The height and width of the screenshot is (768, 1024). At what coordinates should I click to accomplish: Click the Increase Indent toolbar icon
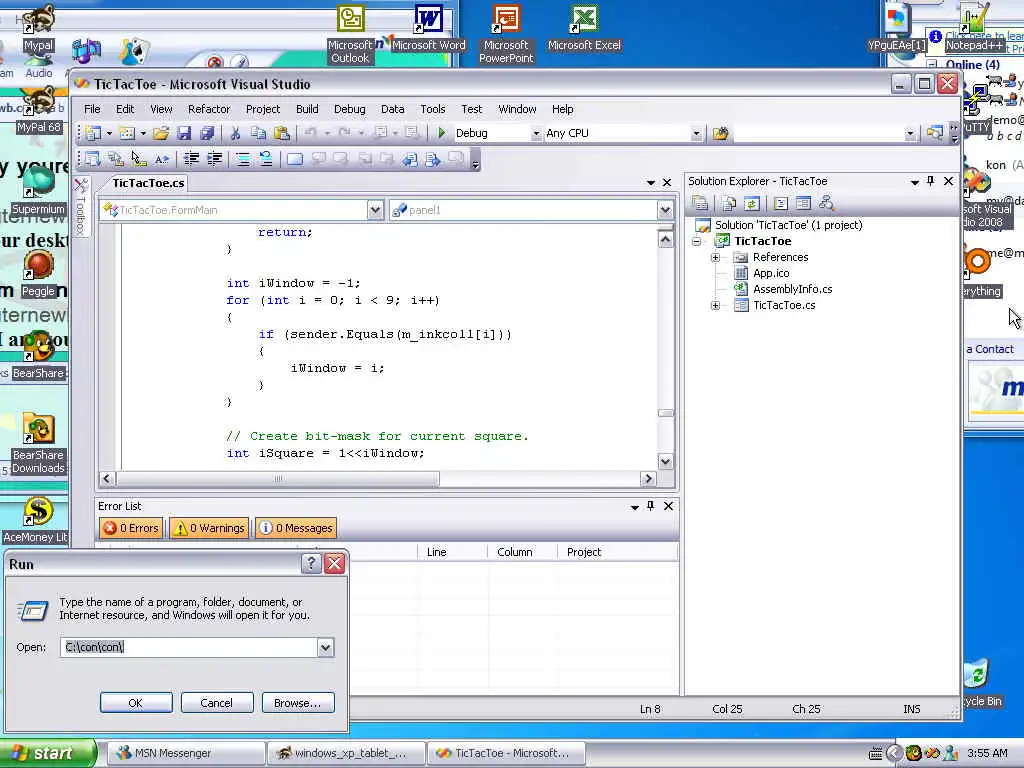point(214,159)
